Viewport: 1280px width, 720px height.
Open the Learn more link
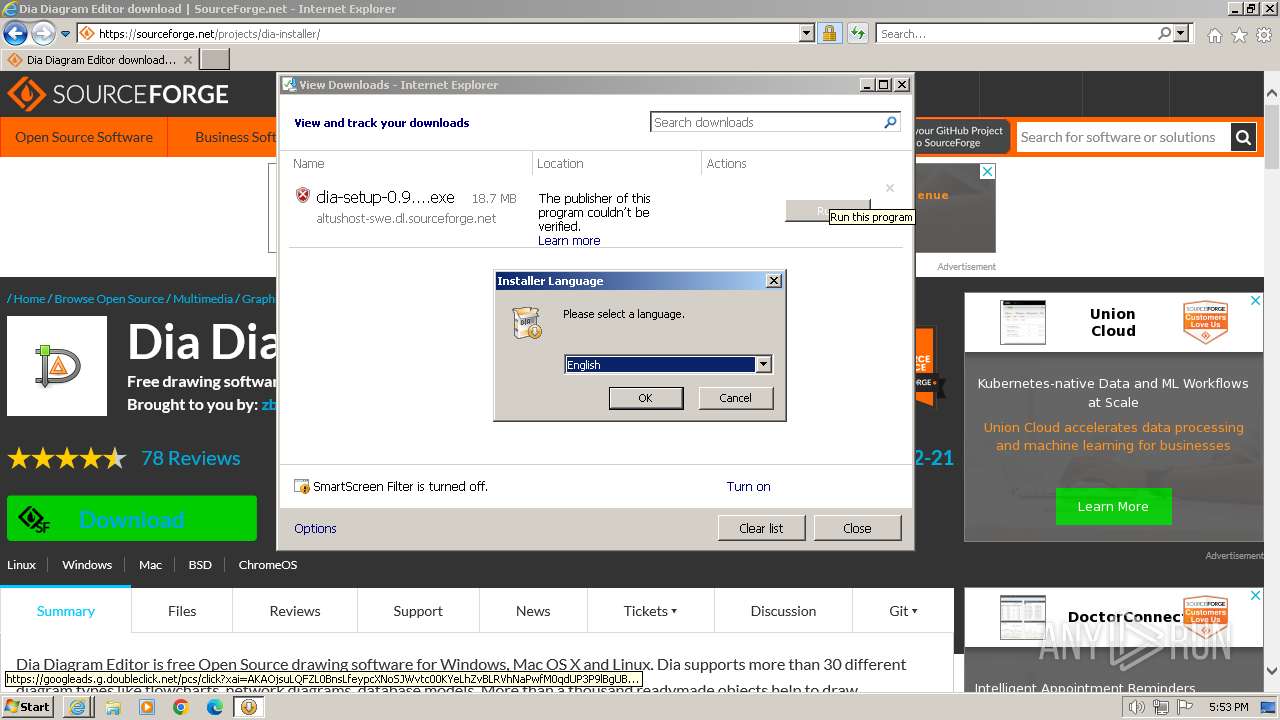[569, 241]
